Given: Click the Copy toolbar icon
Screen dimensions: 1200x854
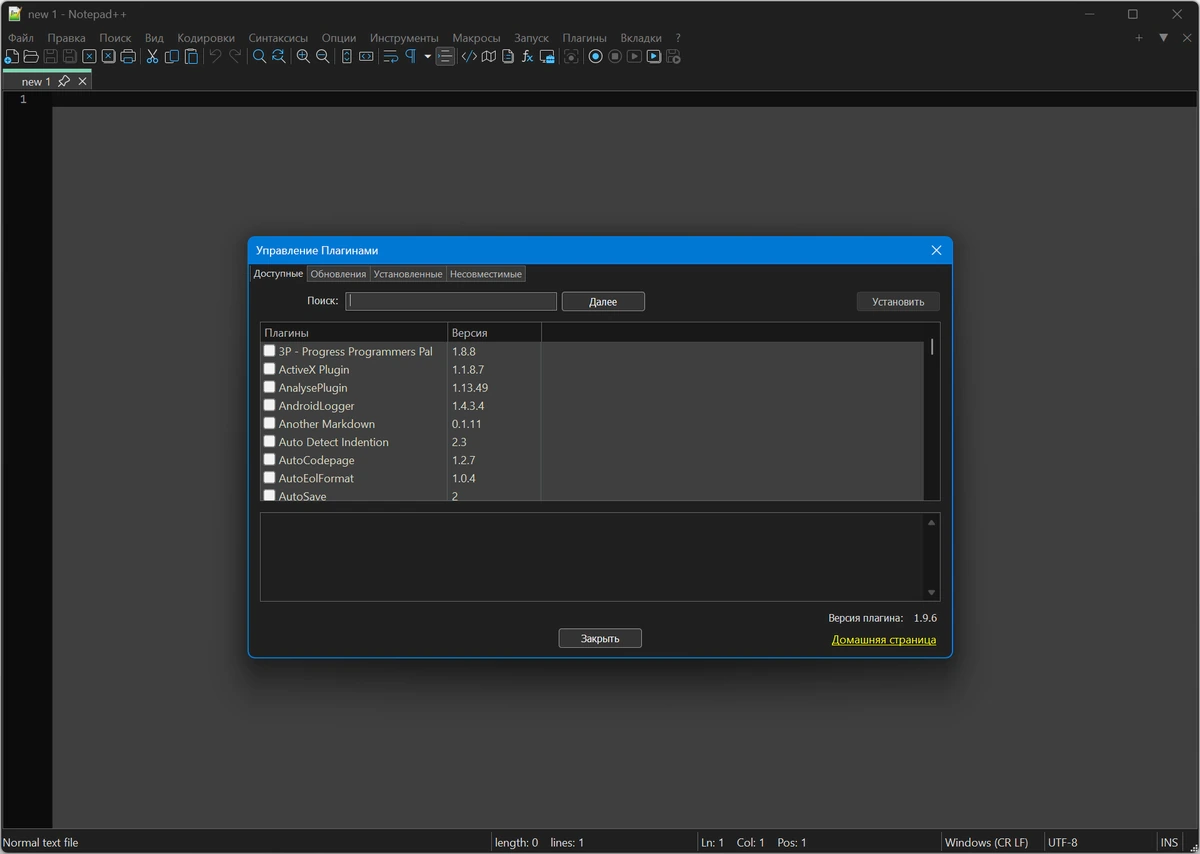Looking at the screenshot, I should click(x=172, y=57).
